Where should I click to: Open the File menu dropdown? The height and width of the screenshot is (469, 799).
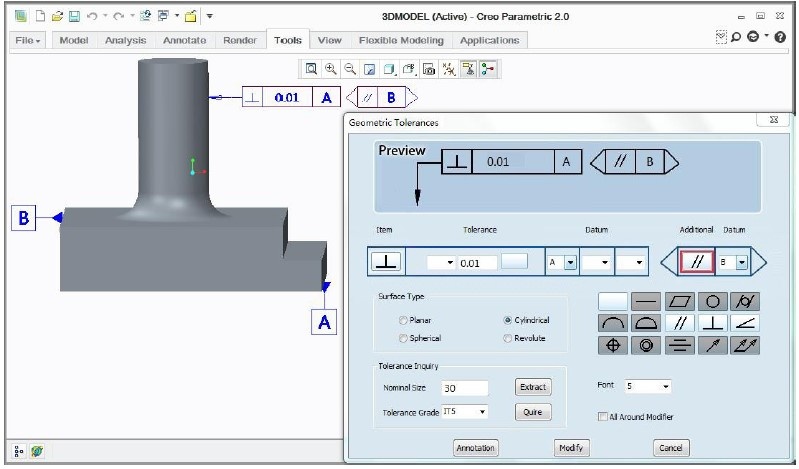coord(28,40)
